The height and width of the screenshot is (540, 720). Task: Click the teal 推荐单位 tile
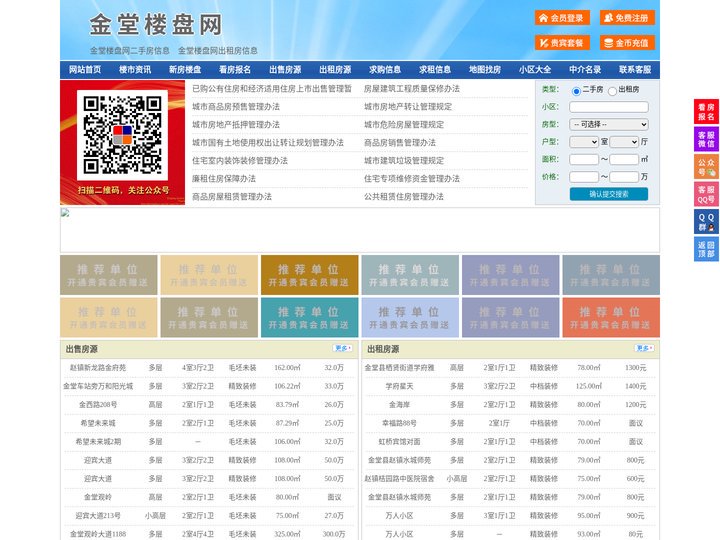pos(309,318)
